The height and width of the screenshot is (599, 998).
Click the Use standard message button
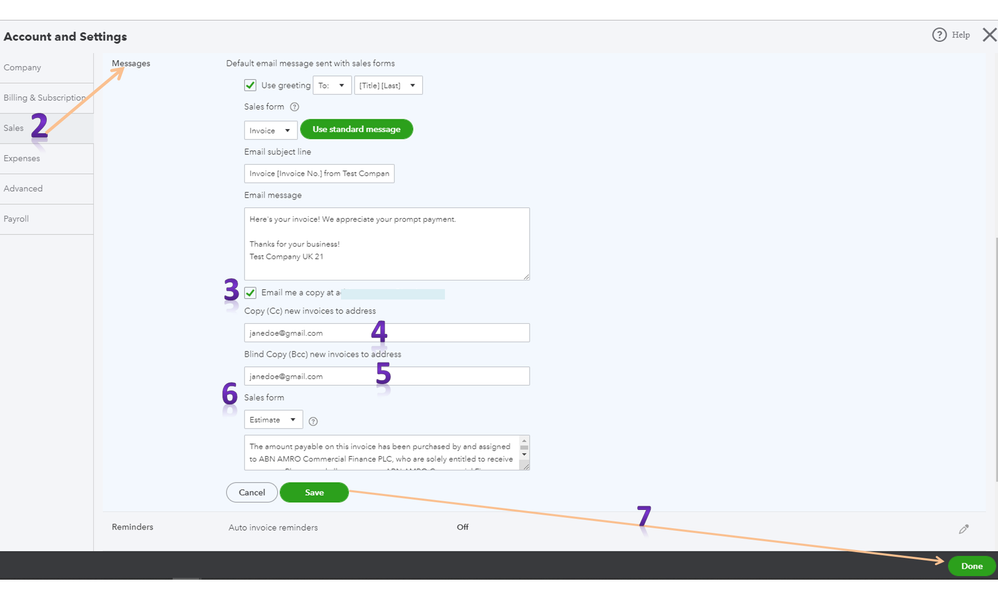point(356,129)
